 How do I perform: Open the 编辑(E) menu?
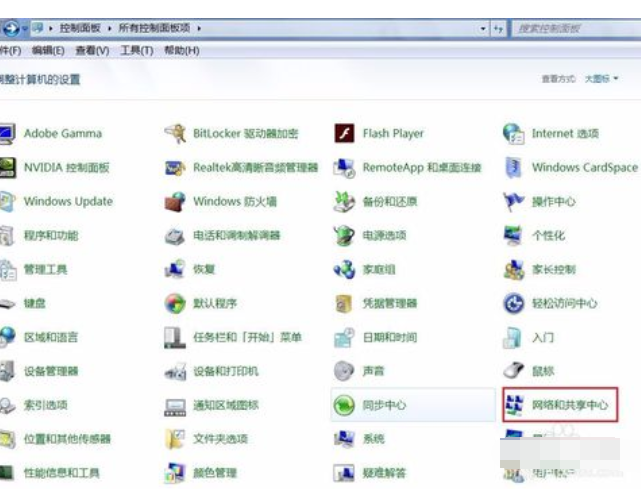(48, 51)
